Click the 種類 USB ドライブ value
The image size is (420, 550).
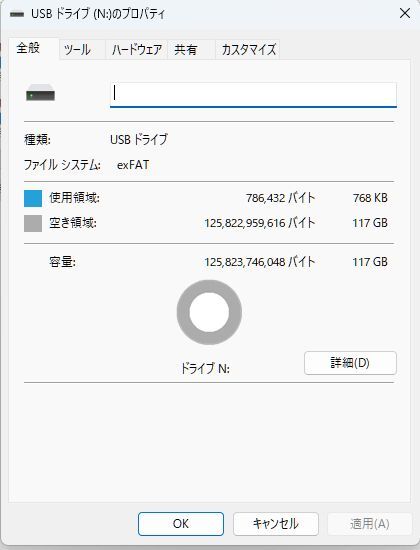point(139,140)
